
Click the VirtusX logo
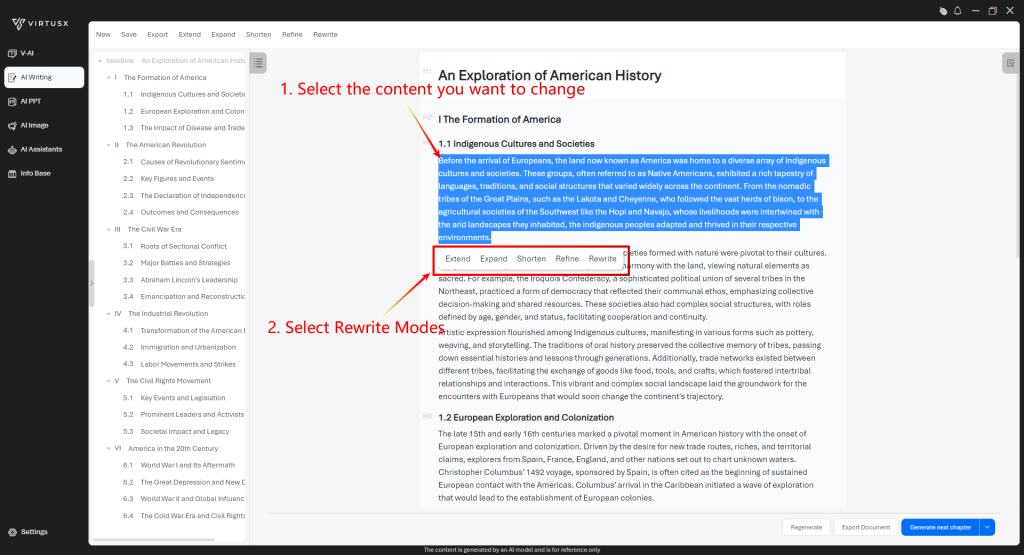[x=40, y=24]
